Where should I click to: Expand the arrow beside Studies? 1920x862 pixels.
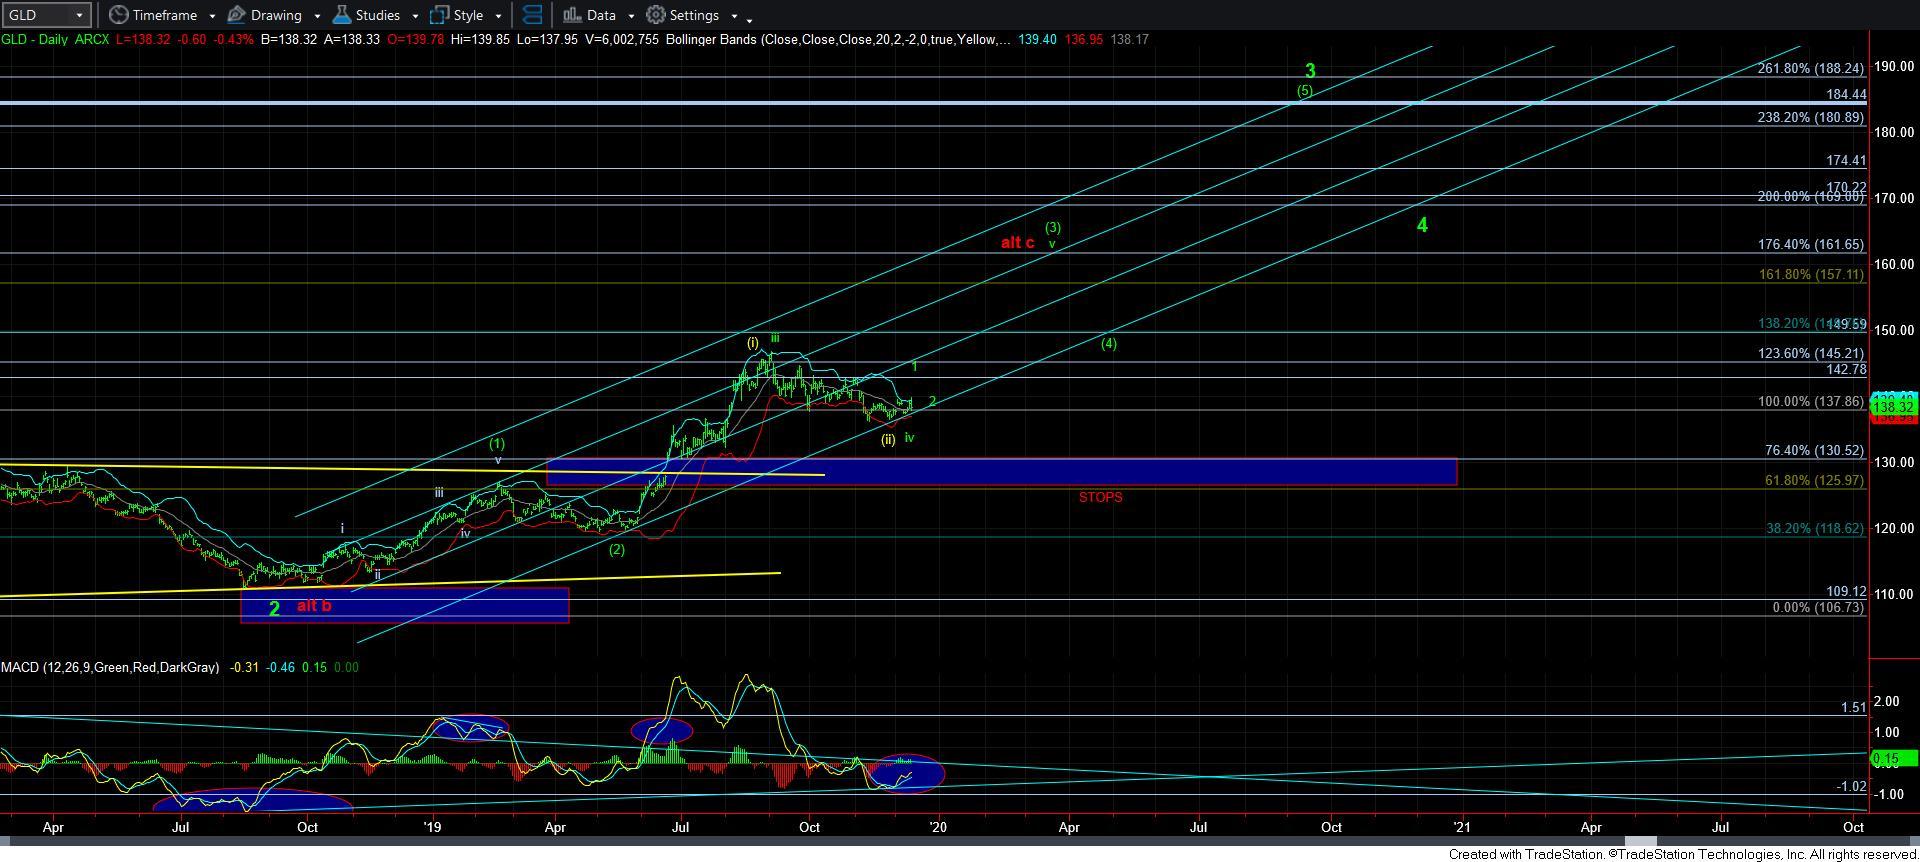click(415, 16)
